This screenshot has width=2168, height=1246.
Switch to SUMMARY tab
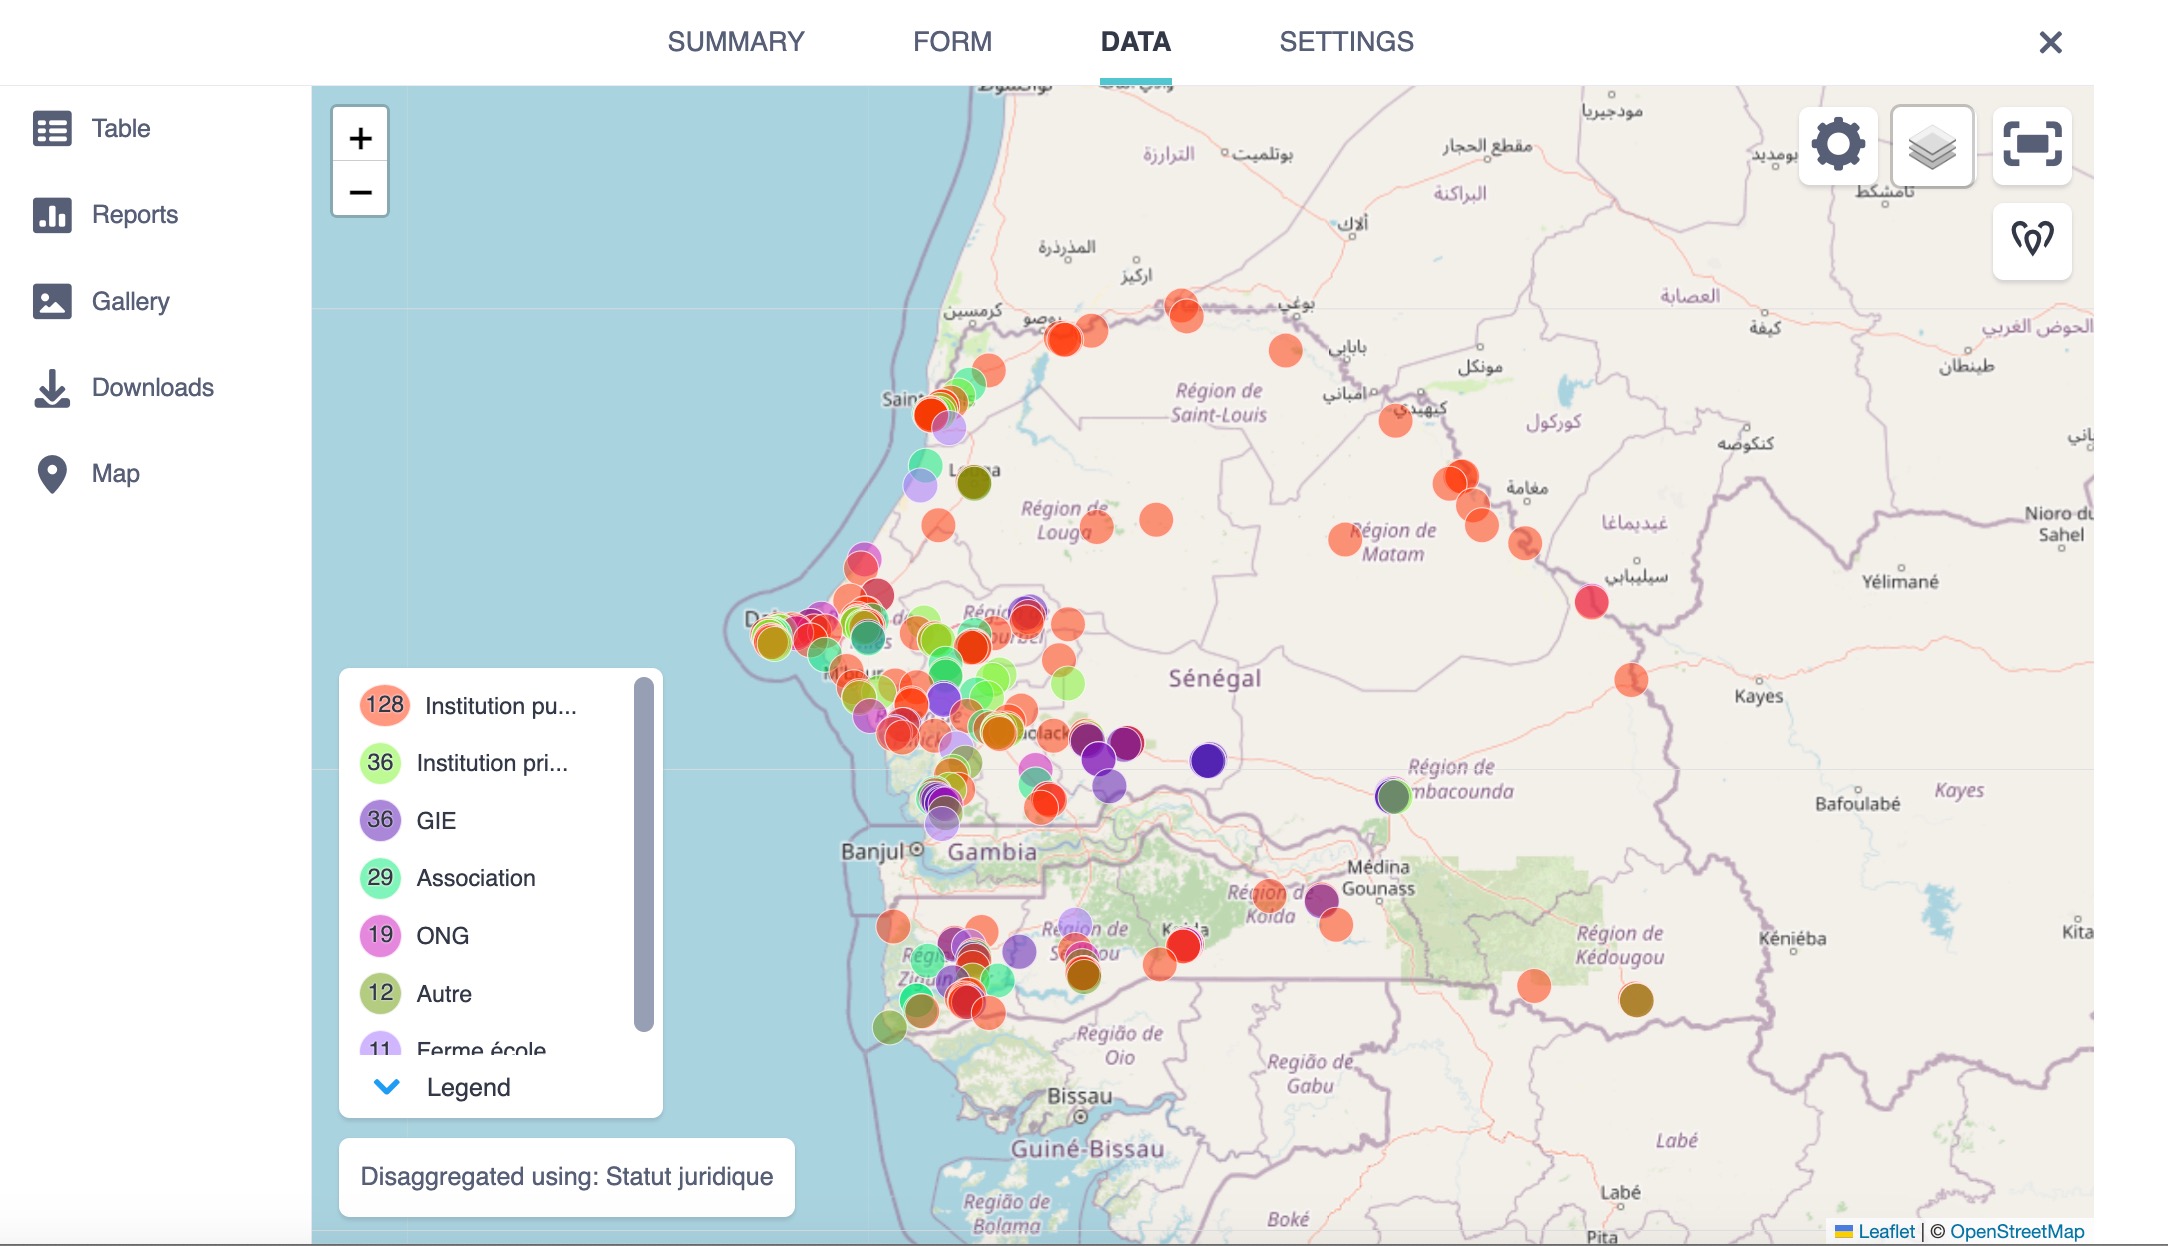(x=736, y=42)
